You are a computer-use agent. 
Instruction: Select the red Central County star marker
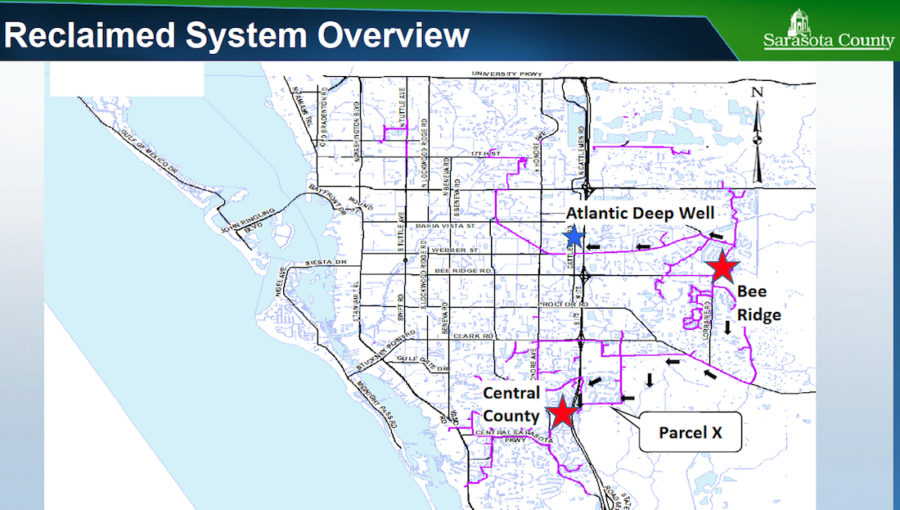tap(563, 411)
